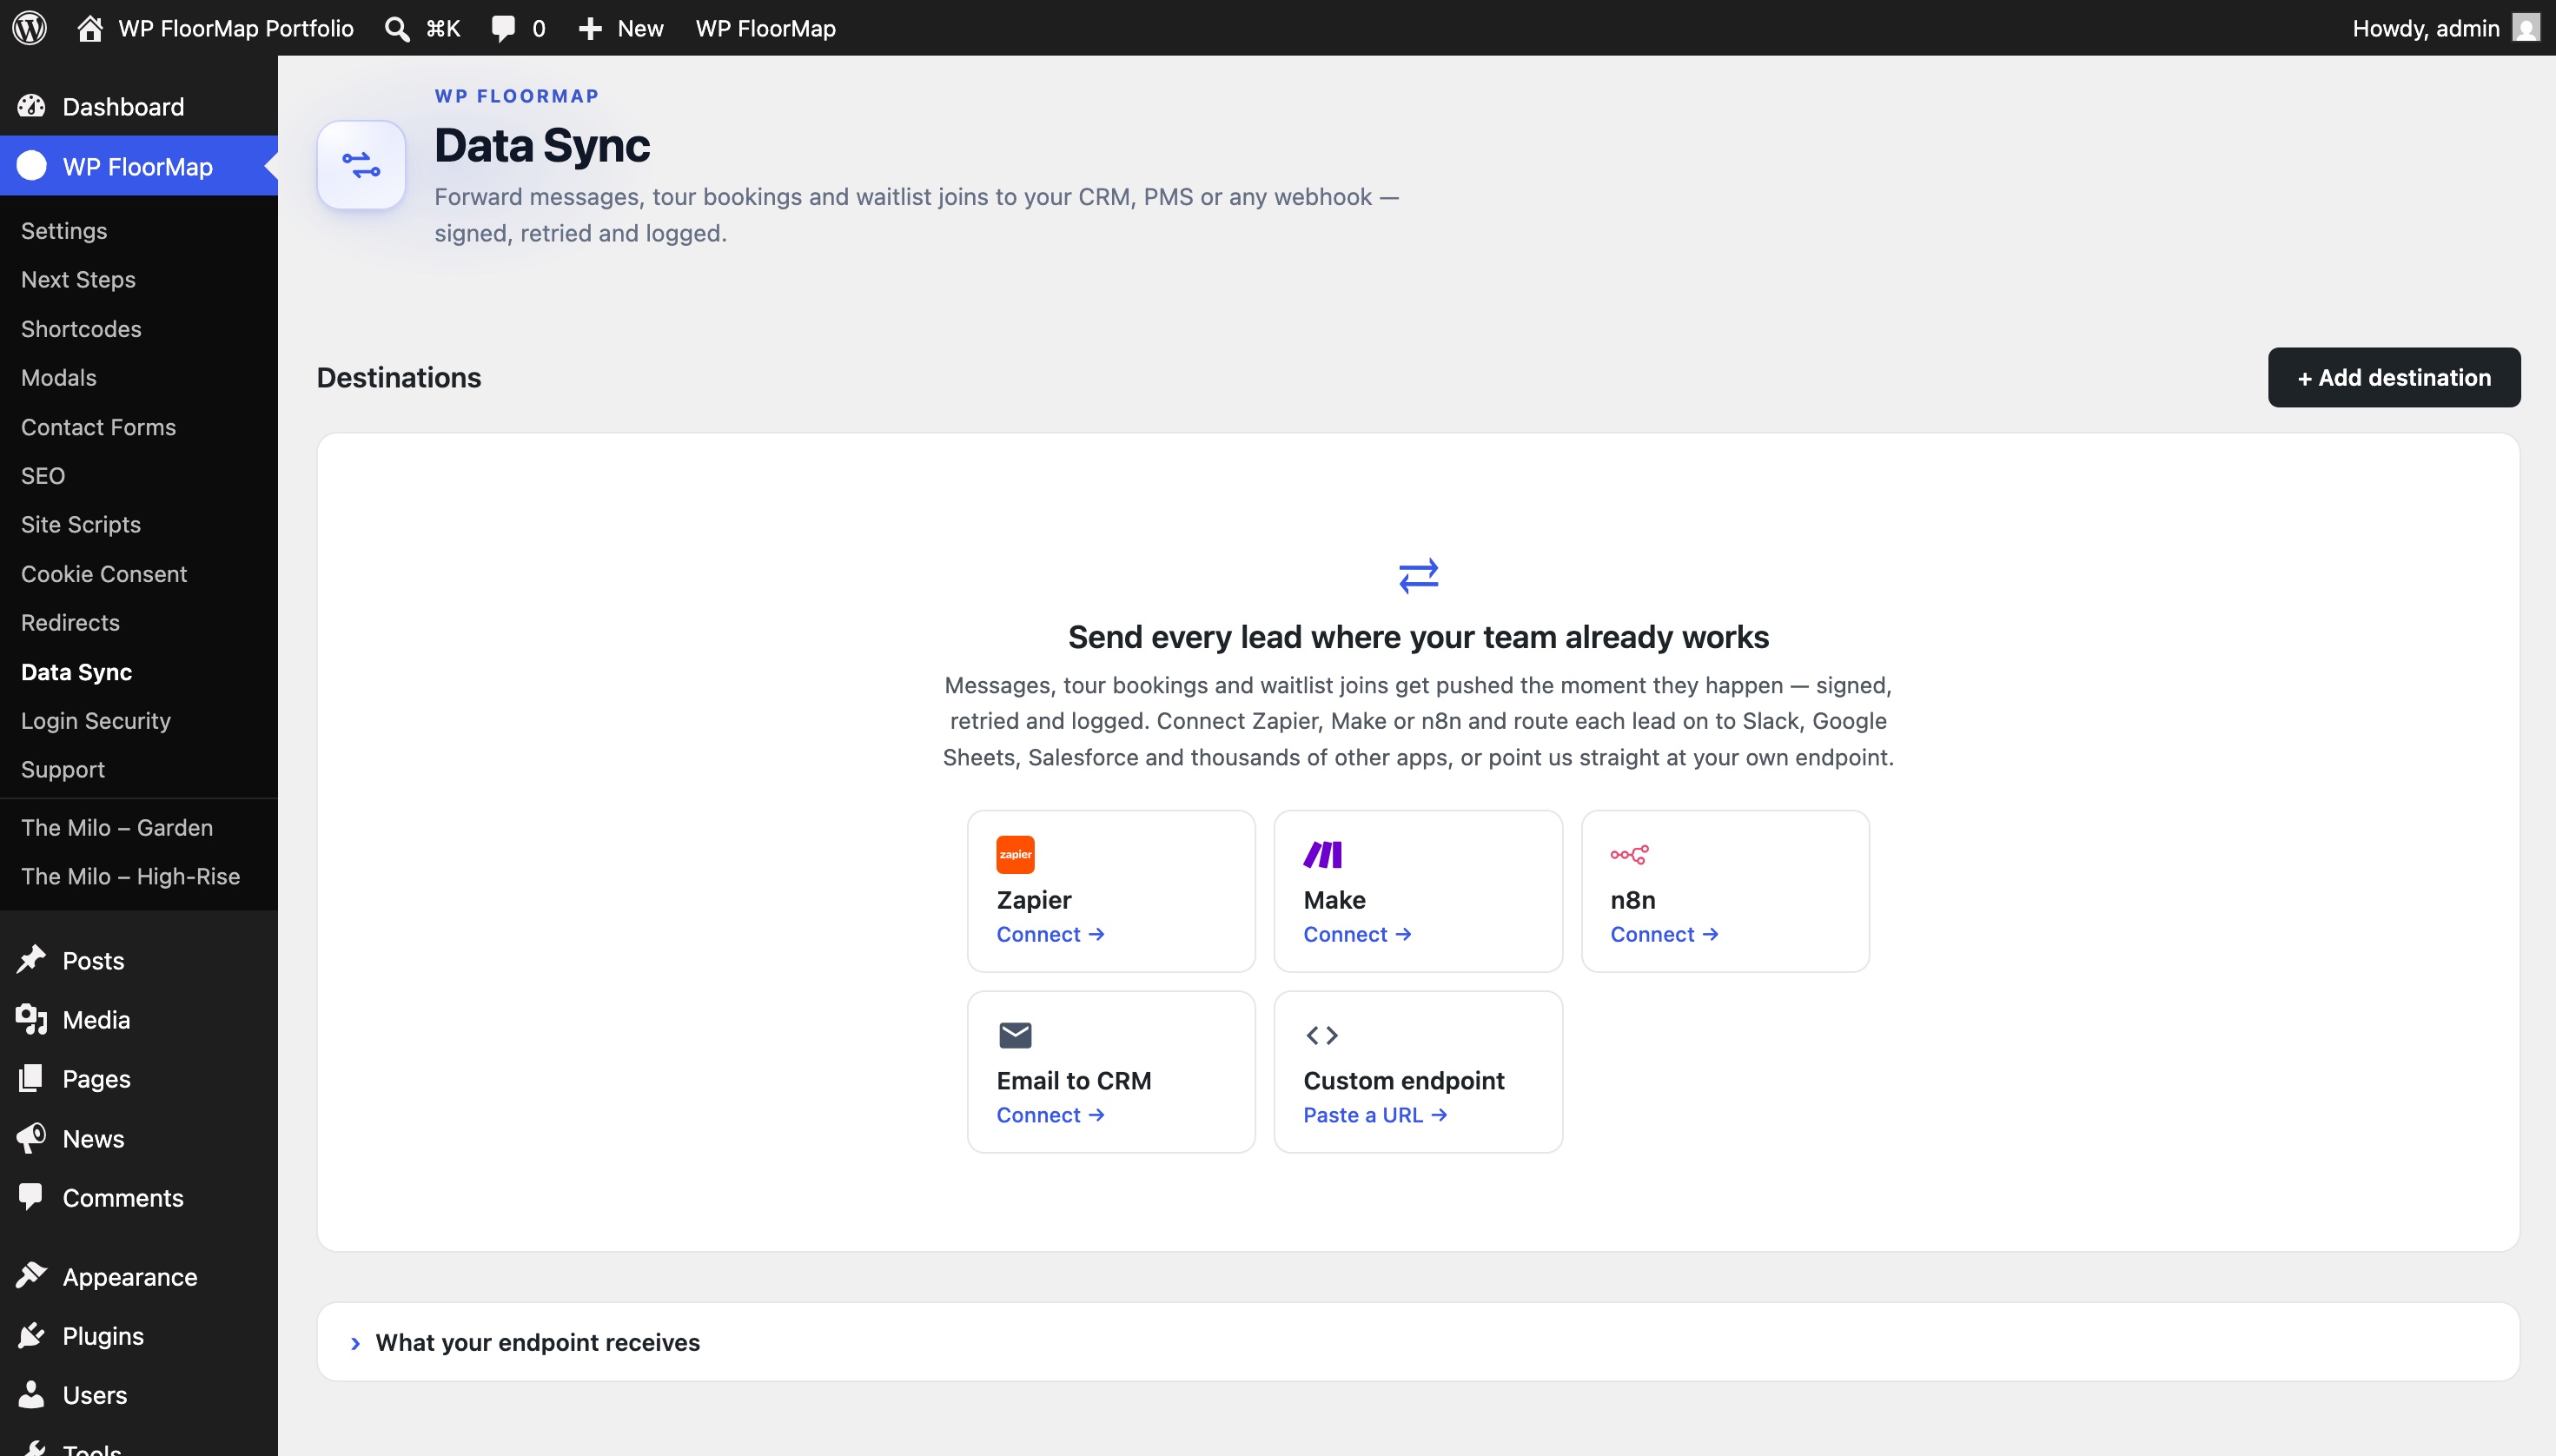This screenshot has height=1456, width=2556.
Task: Click the Pages icon in sidebar
Action: pos(31,1078)
